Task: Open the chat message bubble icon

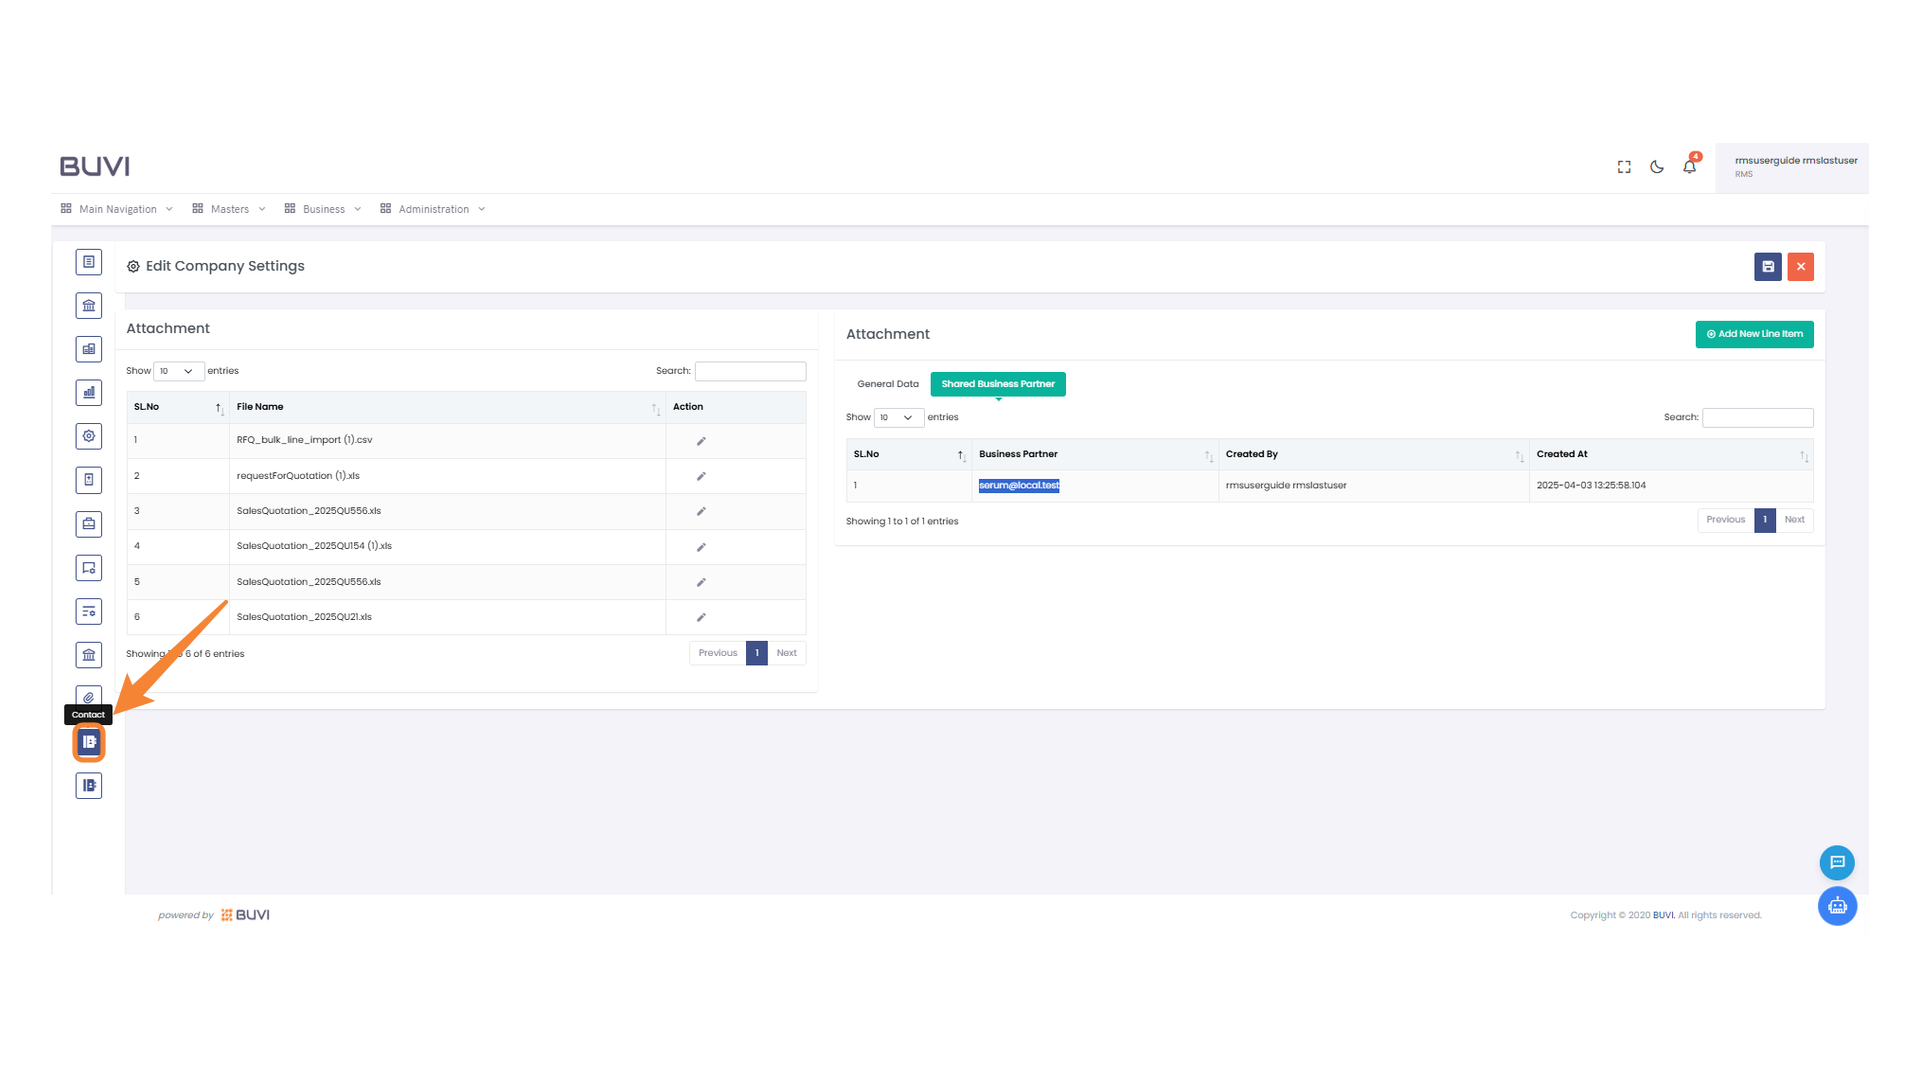Action: pyautogui.click(x=1837, y=862)
